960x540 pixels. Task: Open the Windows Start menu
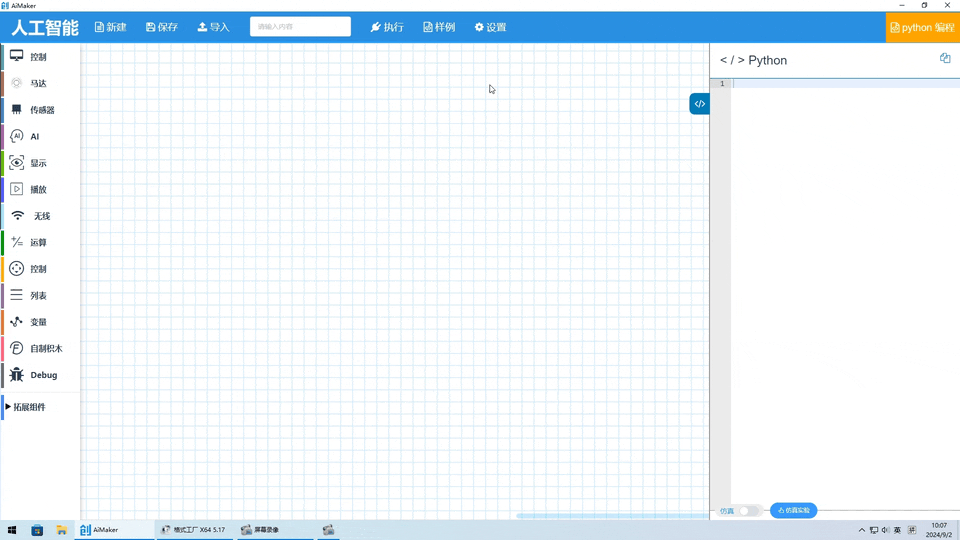[12, 530]
